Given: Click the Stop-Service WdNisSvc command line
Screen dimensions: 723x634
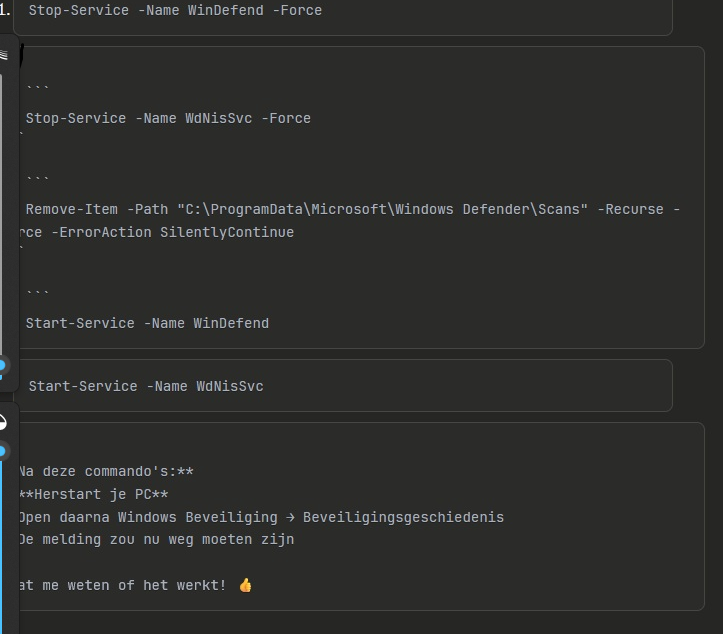Looking at the screenshot, I should coord(168,118).
